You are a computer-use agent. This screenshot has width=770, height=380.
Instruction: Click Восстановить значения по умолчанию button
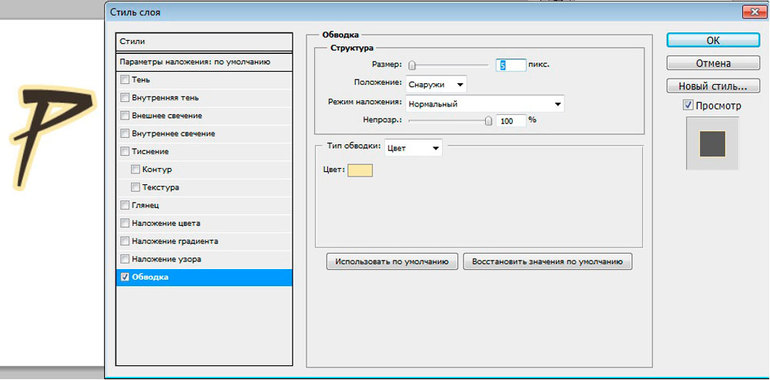tap(548, 262)
